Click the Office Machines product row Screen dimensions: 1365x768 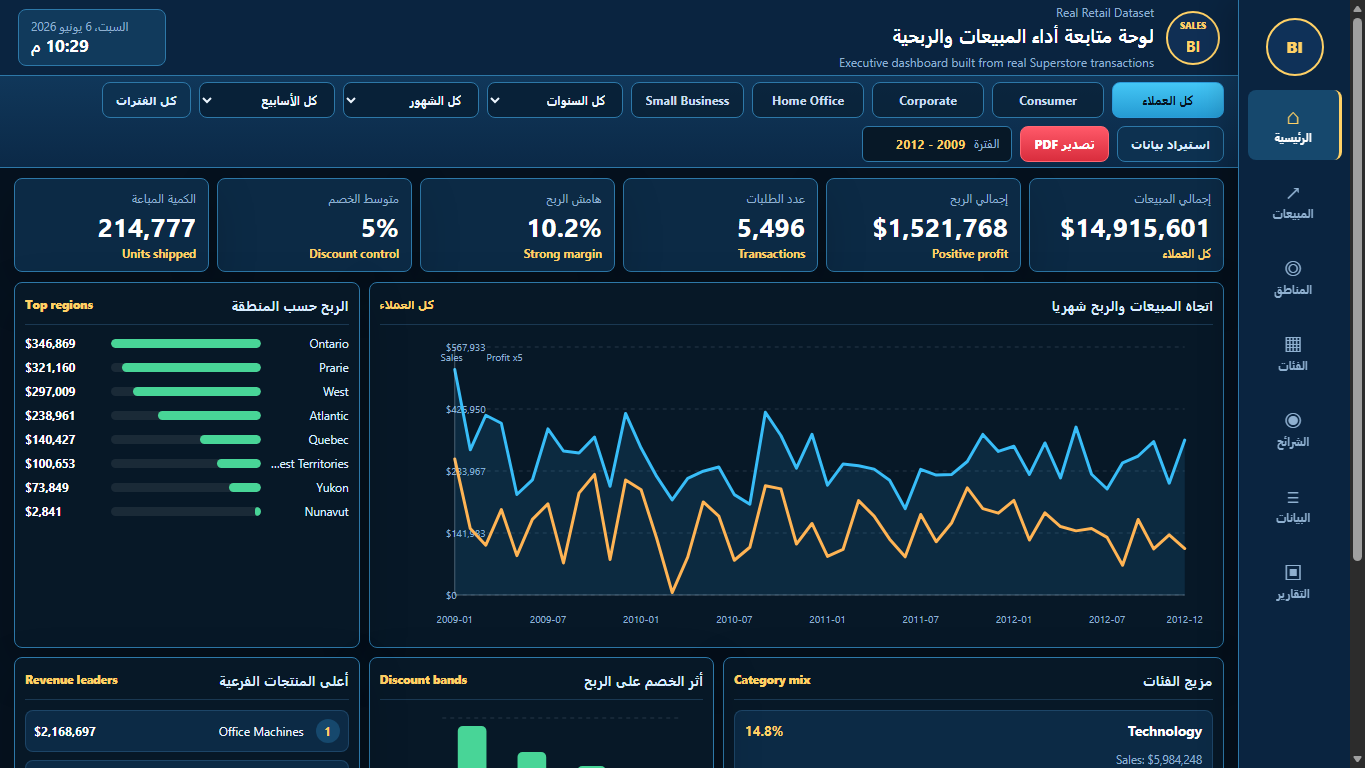pos(187,732)
